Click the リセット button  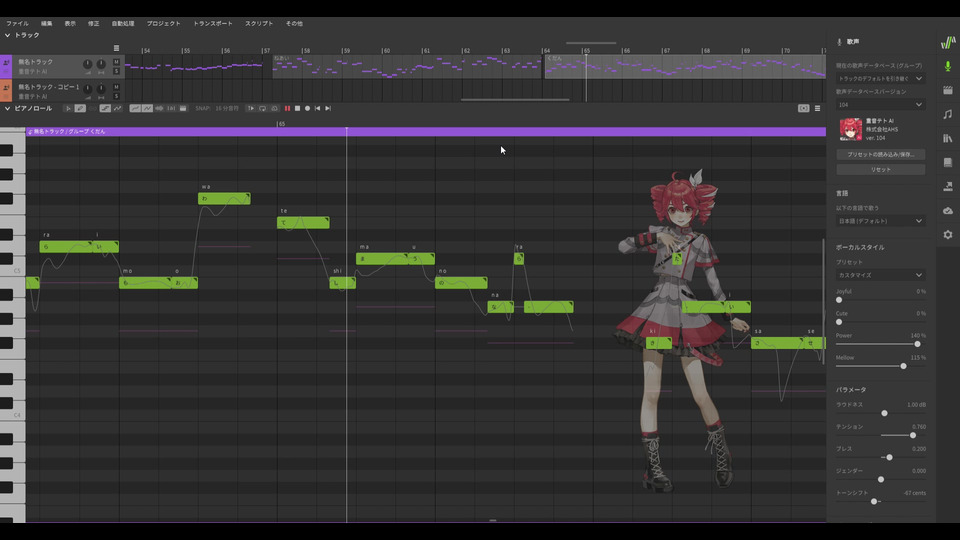880,170
